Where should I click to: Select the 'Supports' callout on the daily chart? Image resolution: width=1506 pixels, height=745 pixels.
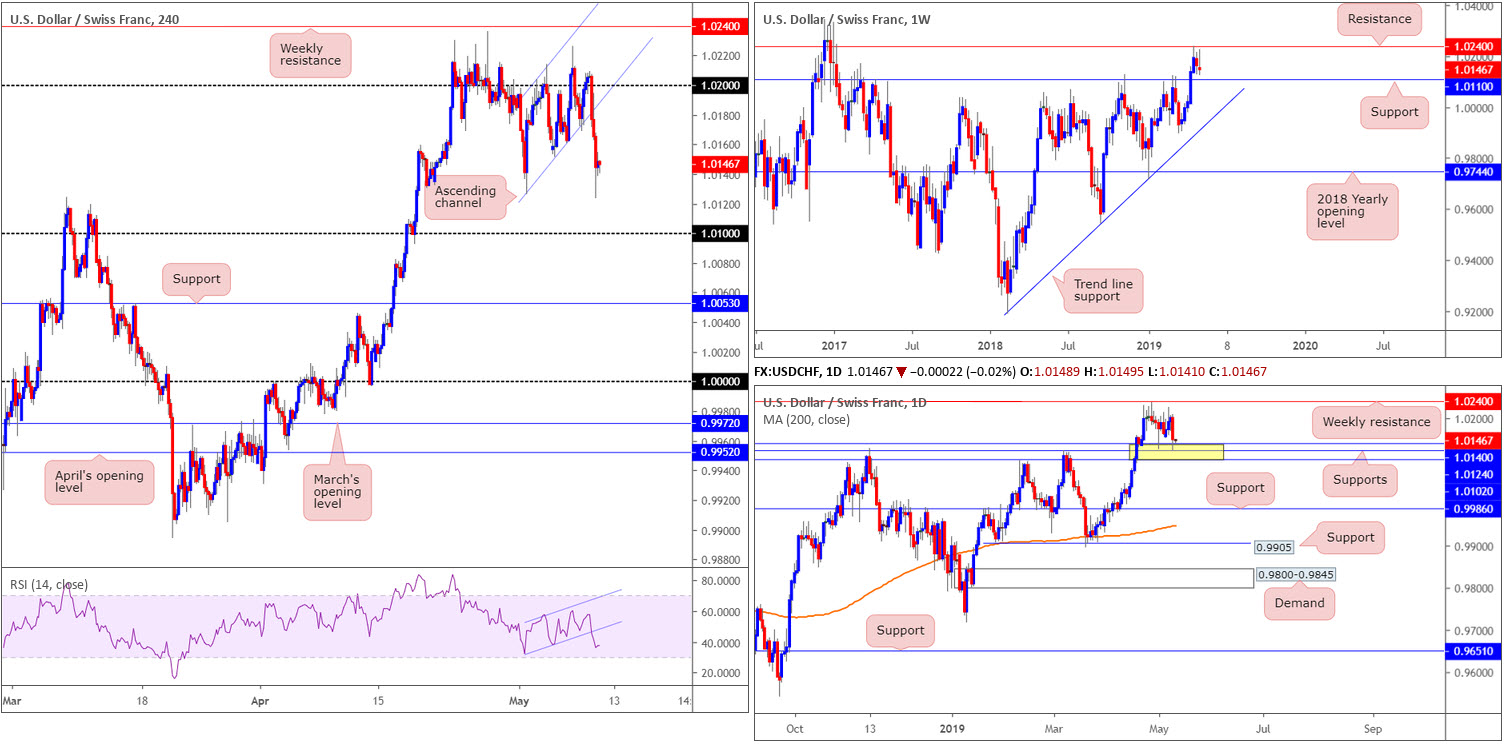click(x=1360, y=480)
